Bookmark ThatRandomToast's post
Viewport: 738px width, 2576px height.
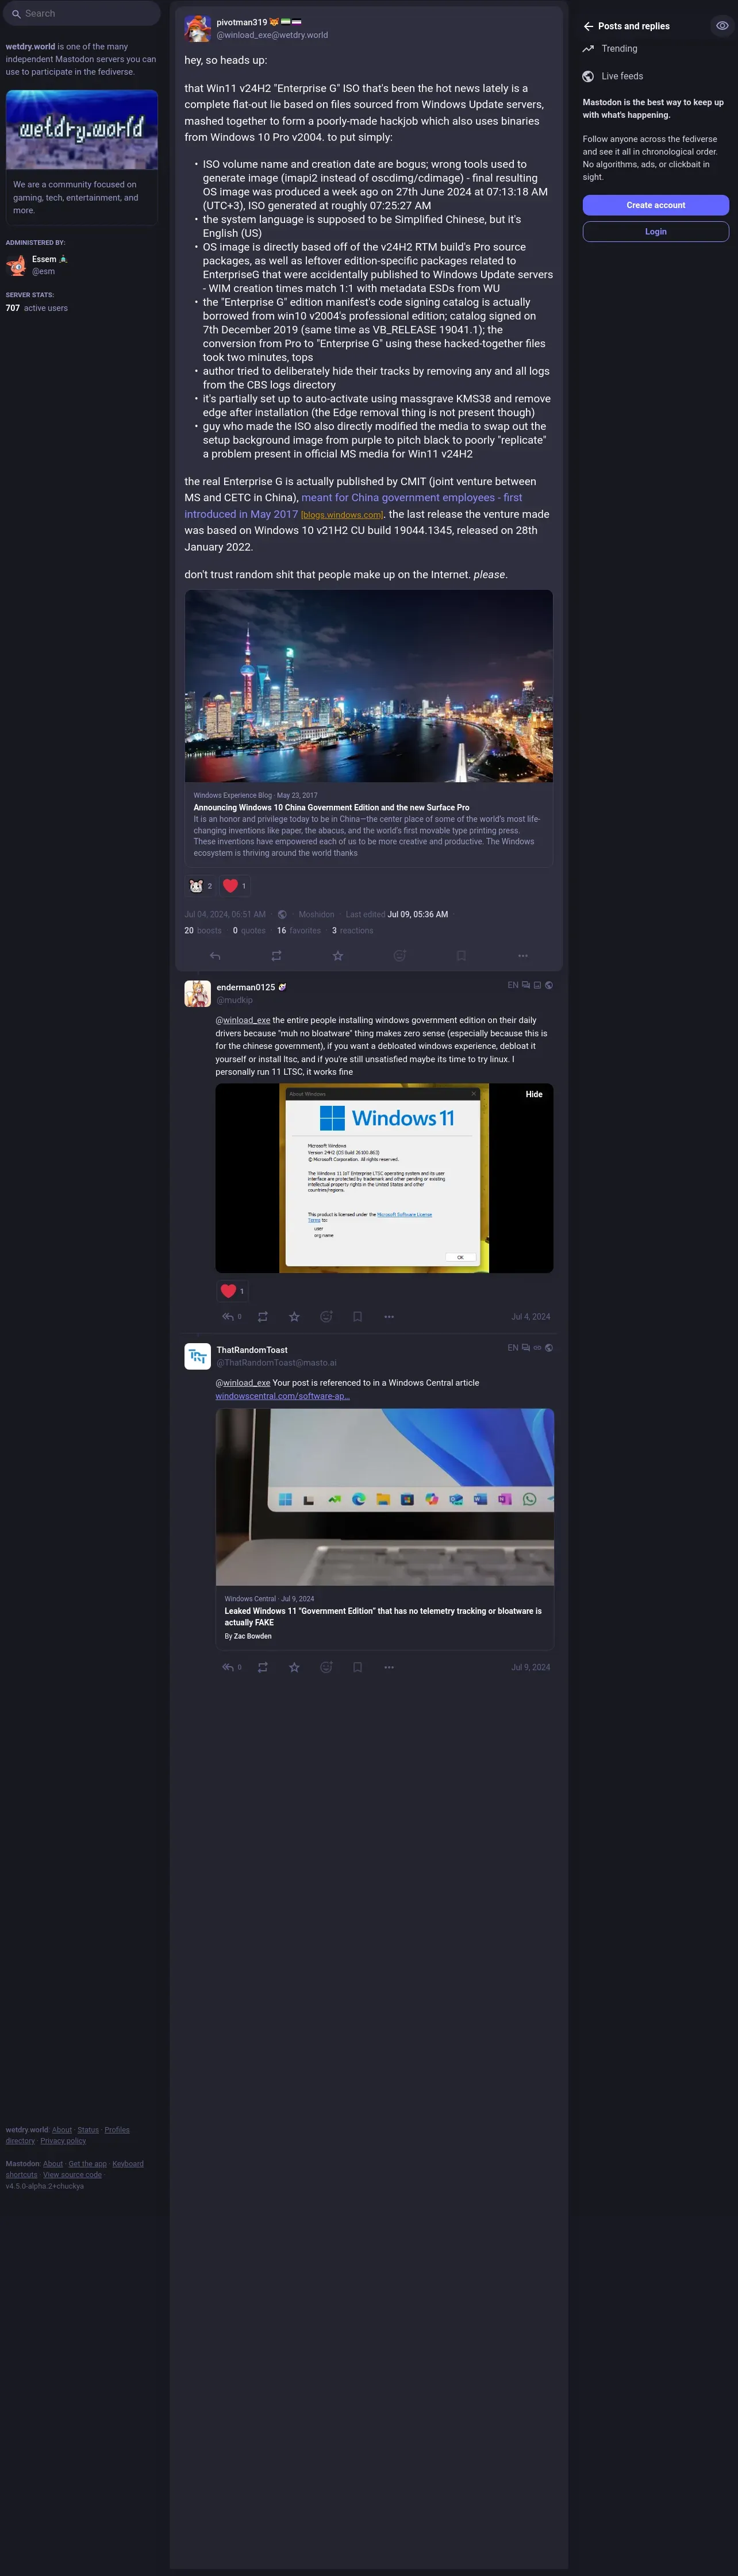pyautogui.click(x=357, y=1667)
